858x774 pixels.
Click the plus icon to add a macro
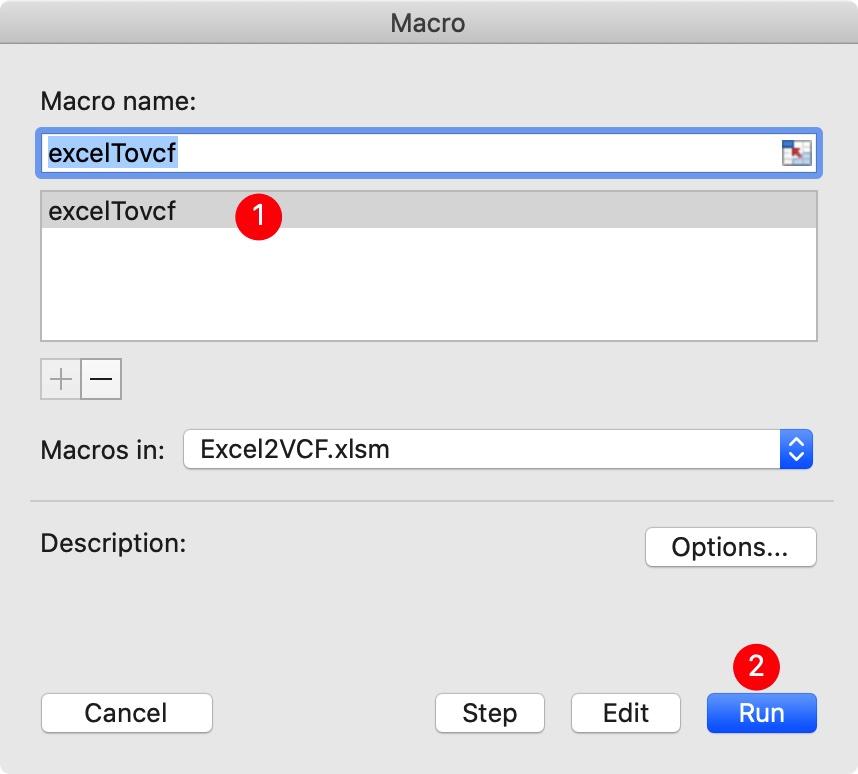[60, 379]
